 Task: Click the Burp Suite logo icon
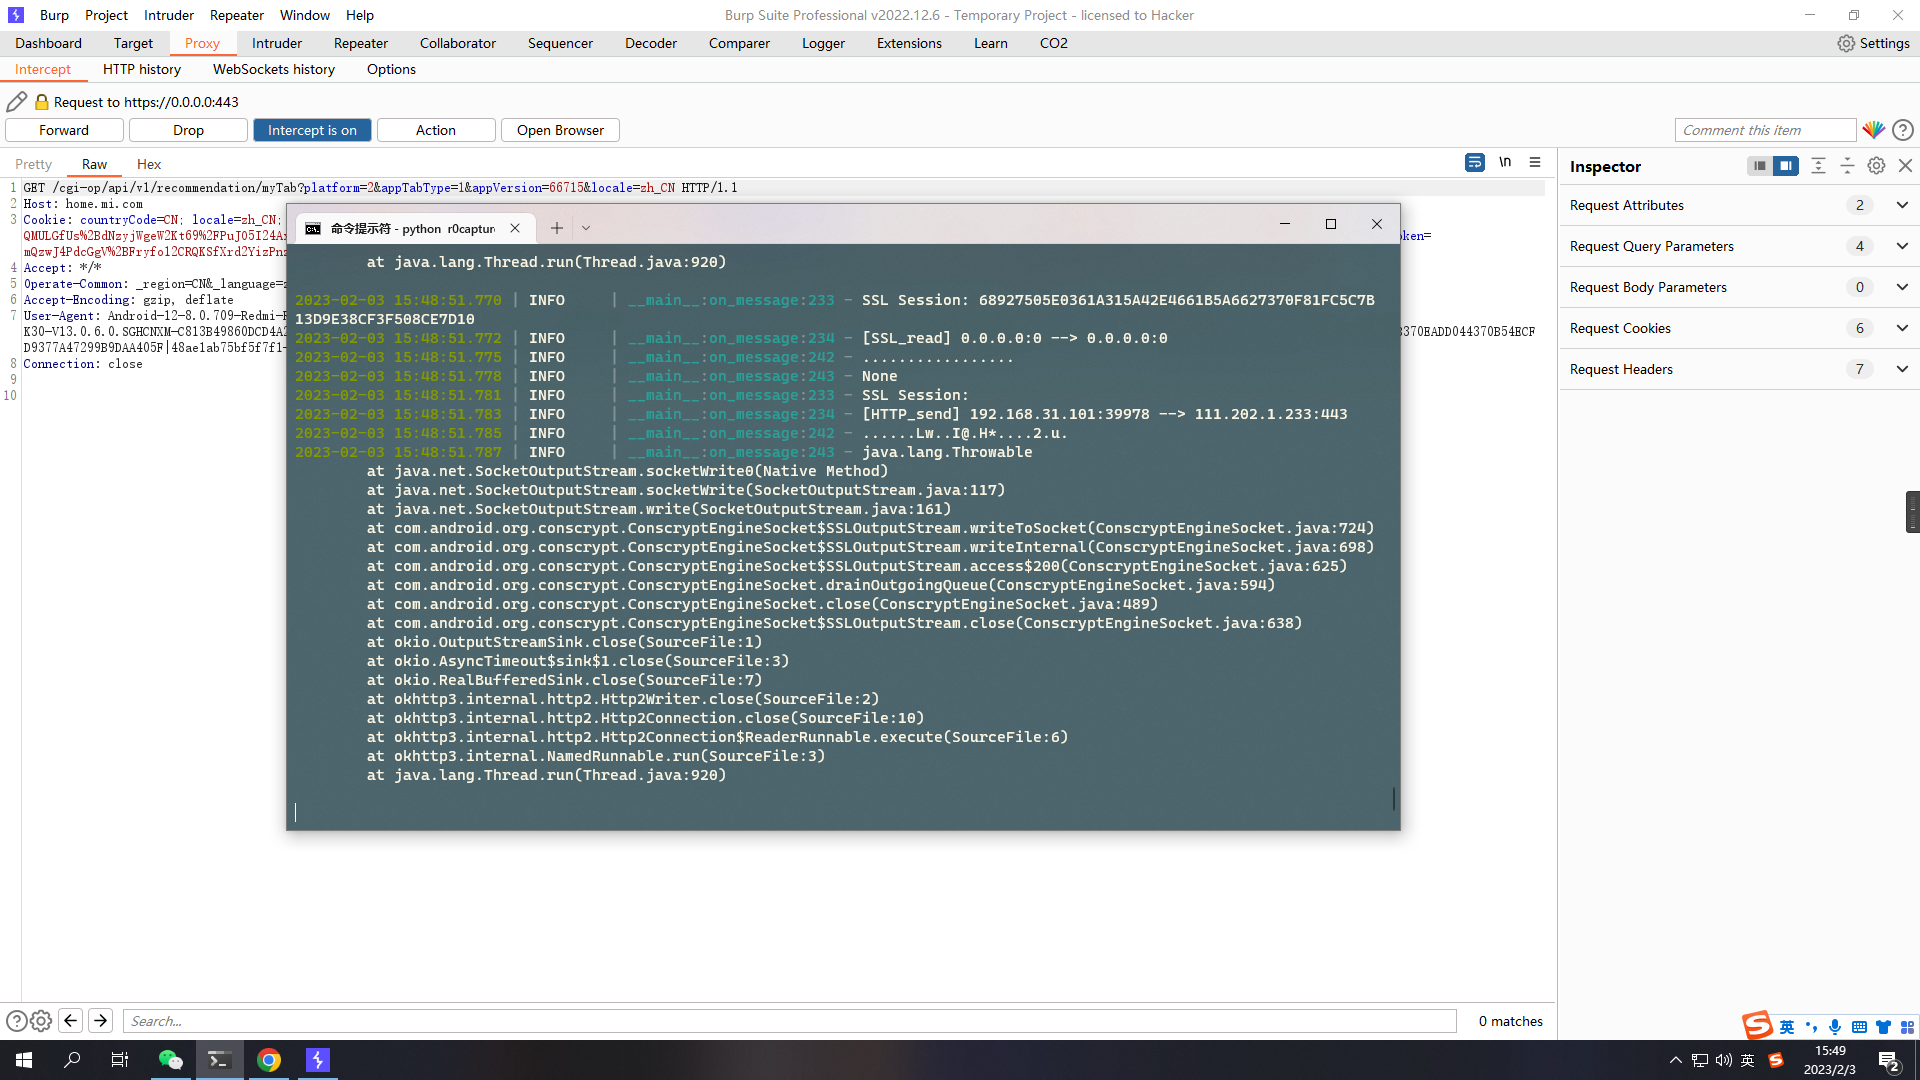tap(15, 15)
